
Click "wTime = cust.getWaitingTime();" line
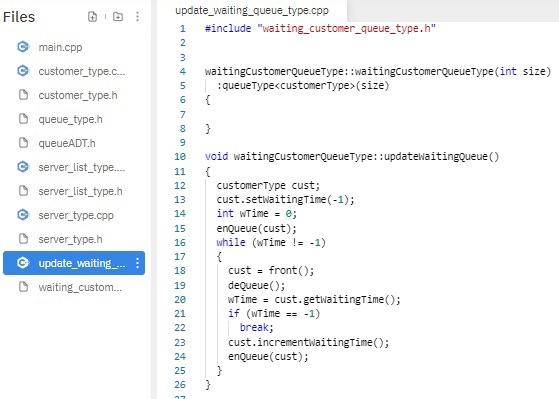click(314, 299)
